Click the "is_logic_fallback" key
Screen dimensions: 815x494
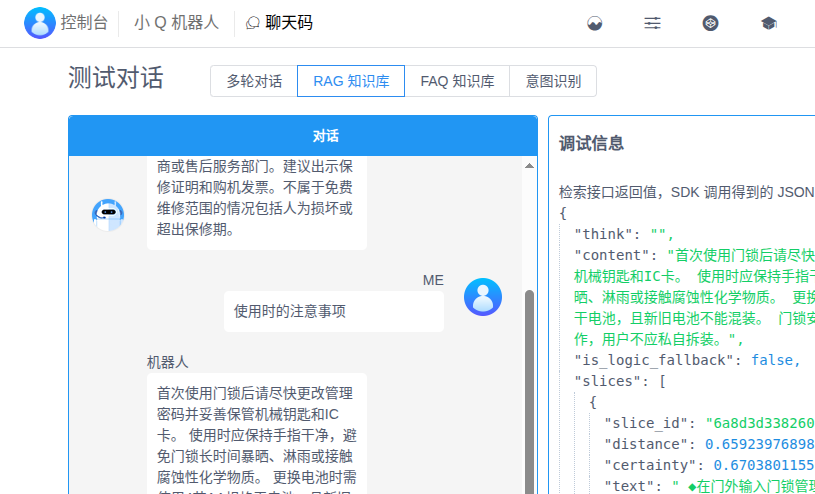[x=658, y=360]
